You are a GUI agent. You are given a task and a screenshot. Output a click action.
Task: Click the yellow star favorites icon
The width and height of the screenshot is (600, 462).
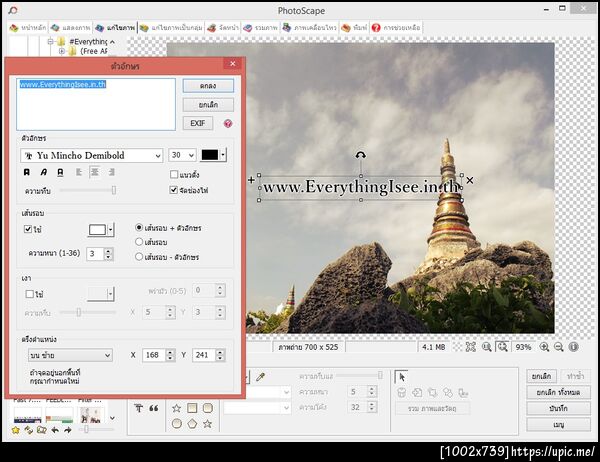15,430
